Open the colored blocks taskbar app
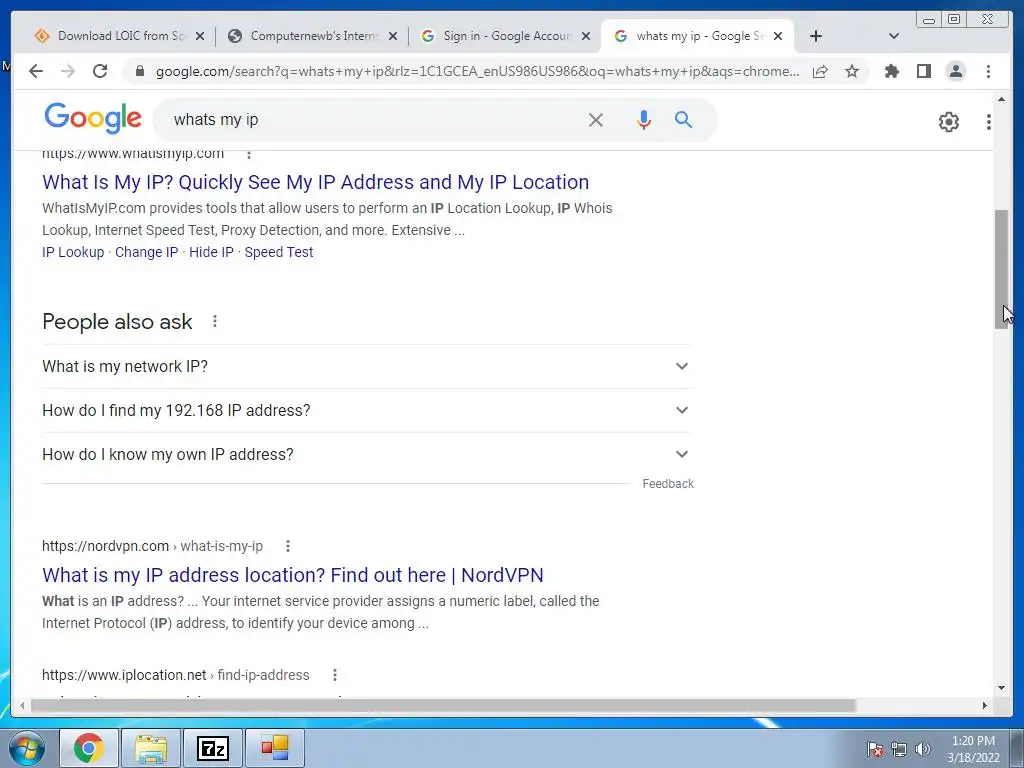 tap(275, 748)
